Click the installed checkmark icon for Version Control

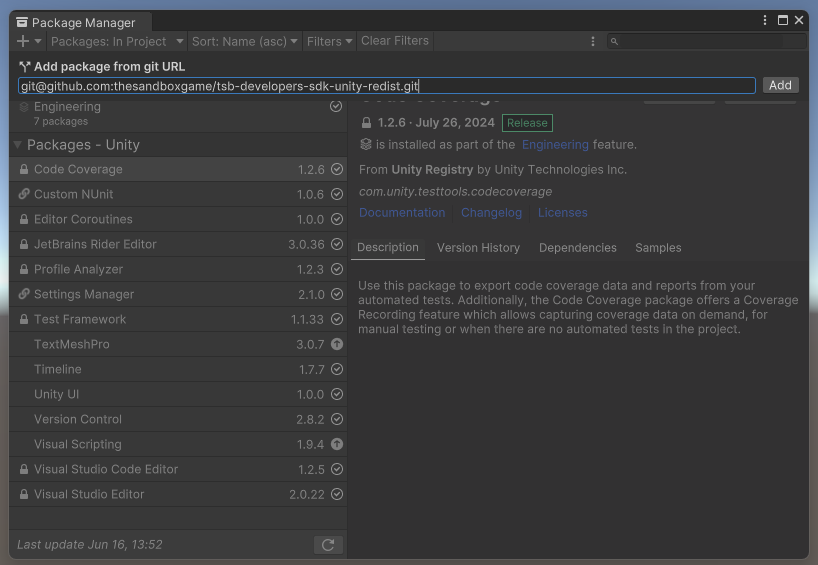pyautogui.click(x=337, y=419)
